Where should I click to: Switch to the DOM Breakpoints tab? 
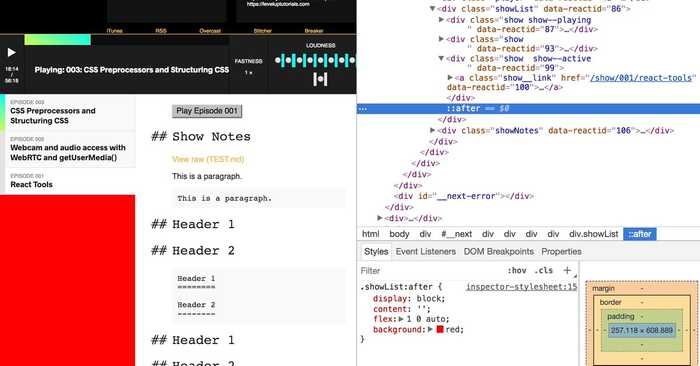point(499,252)
